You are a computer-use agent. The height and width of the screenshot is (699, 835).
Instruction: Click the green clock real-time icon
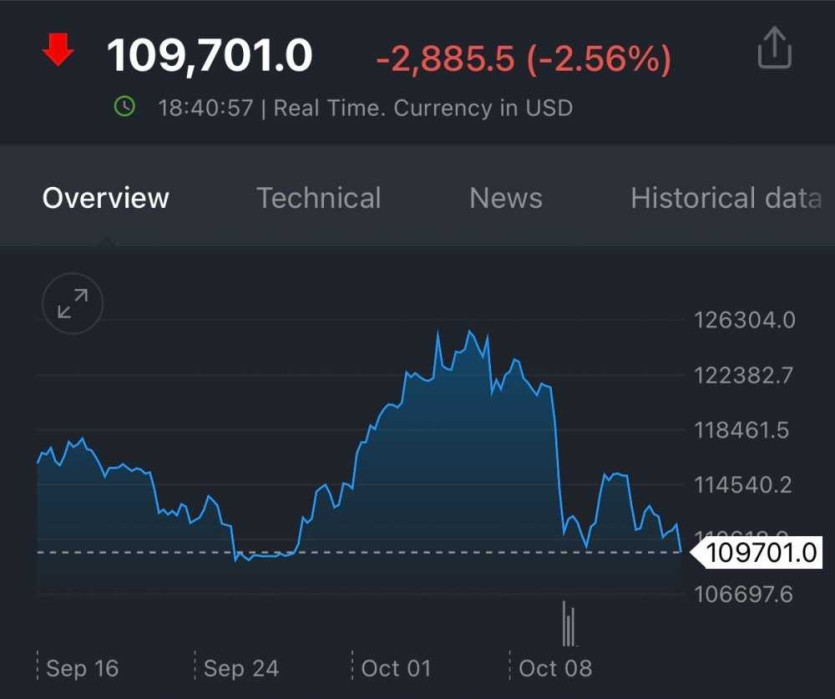(125, 106)
